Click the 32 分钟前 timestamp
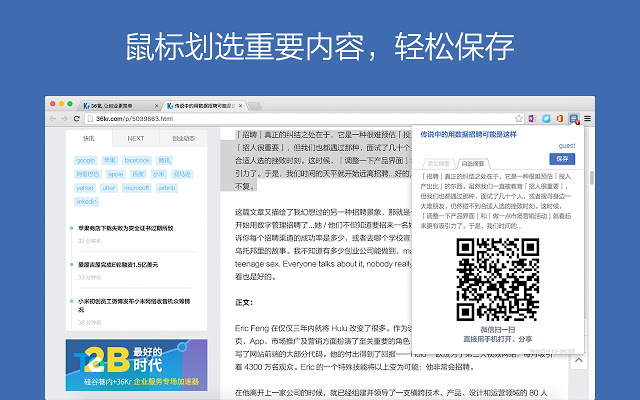640x400 pixels. point(90,241)
